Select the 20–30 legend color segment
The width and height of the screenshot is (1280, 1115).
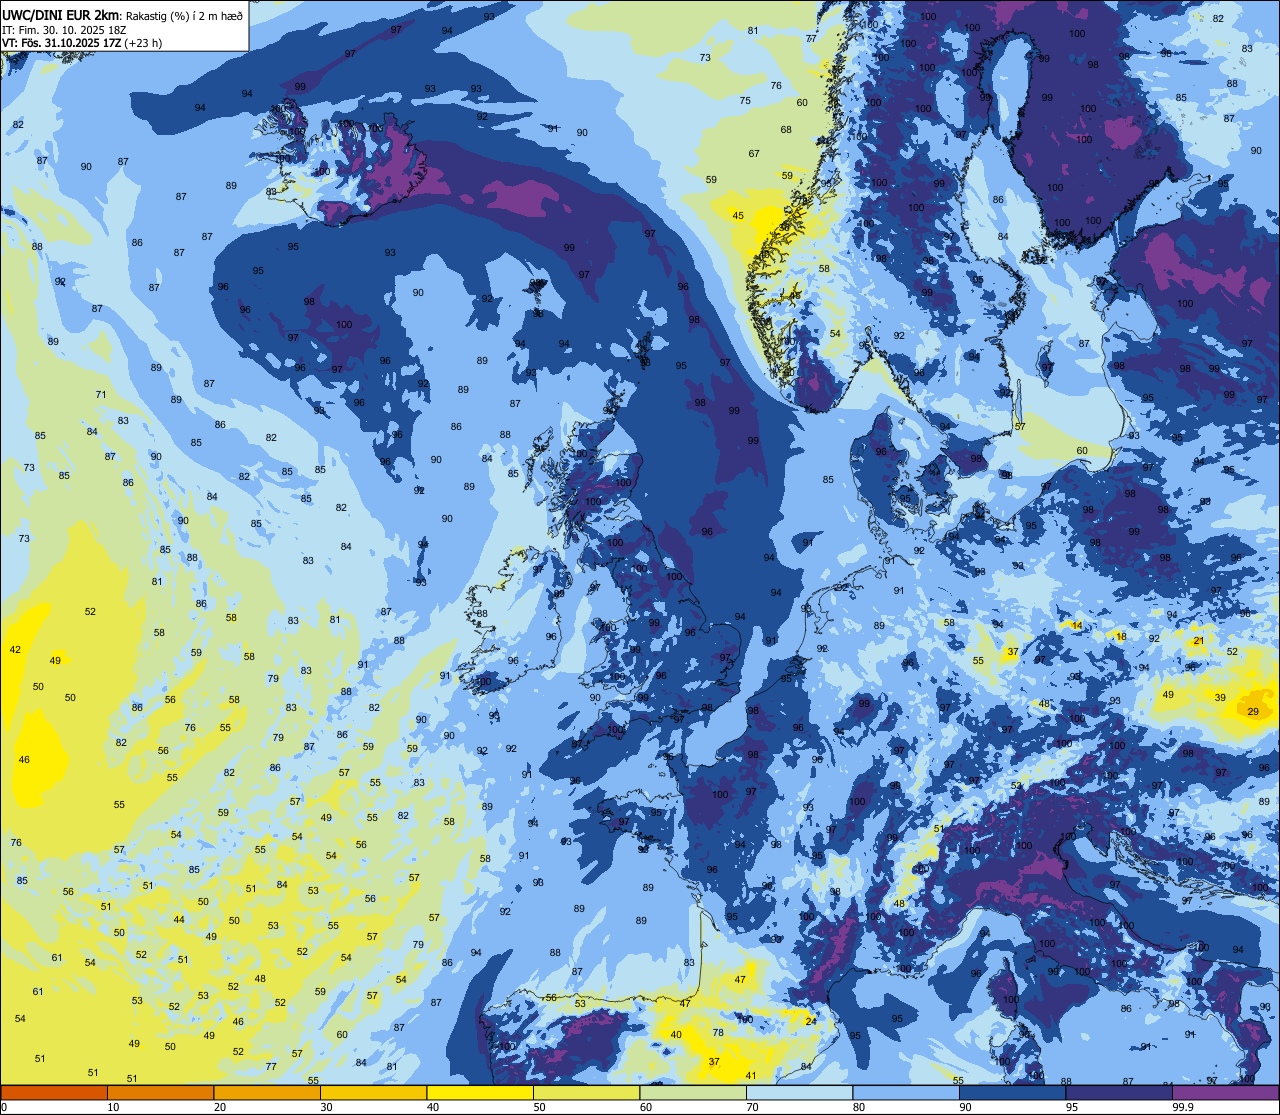[267, 1092]
